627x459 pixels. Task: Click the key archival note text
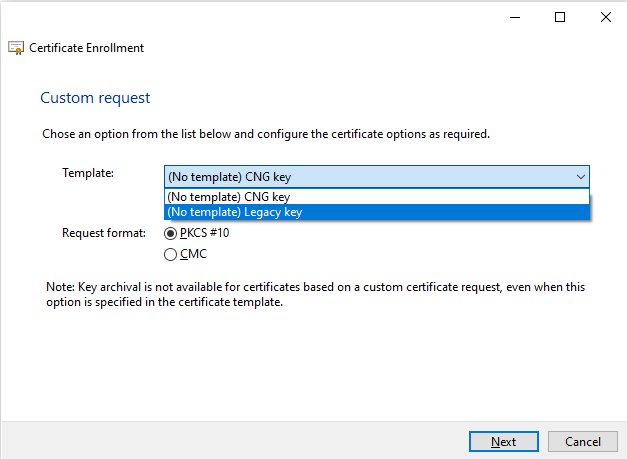(x=315, y=294)
